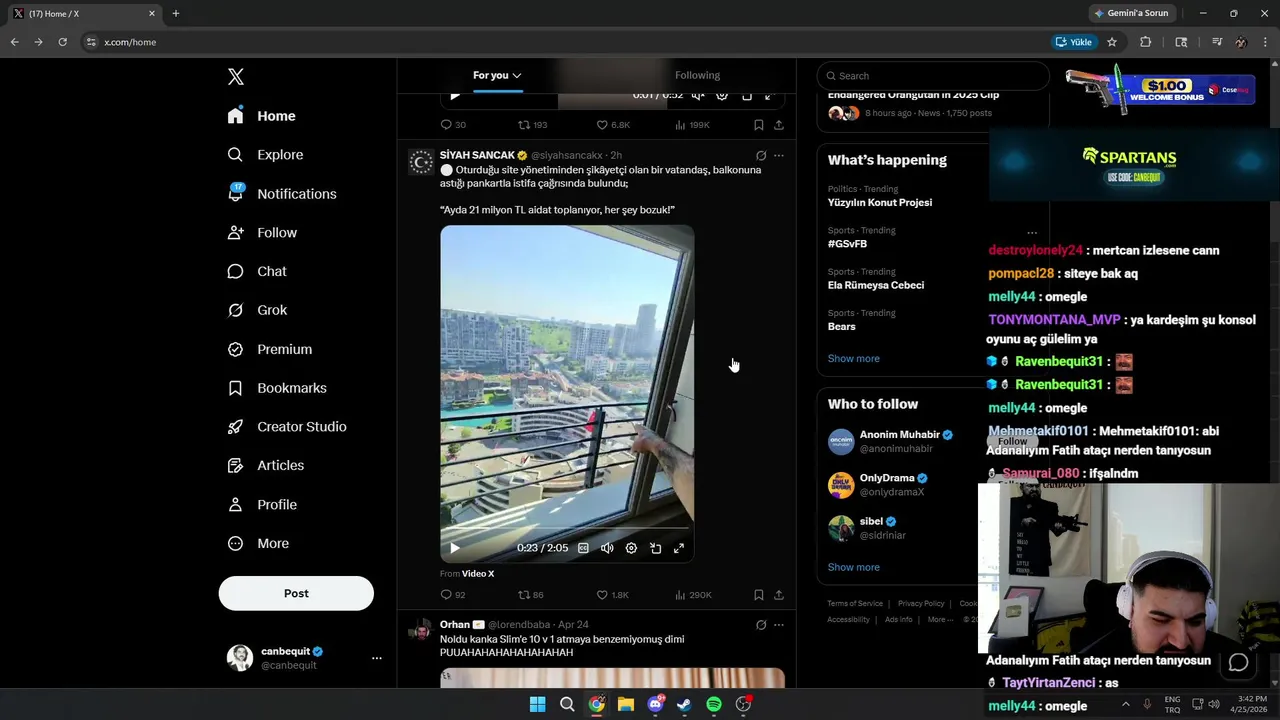Click the X search field
Screen dimensions: 1280x720
tap(932, 76)
